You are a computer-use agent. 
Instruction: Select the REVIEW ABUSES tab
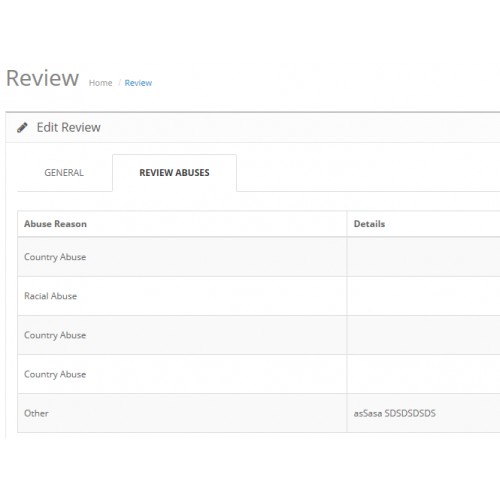tap(174, 173)
